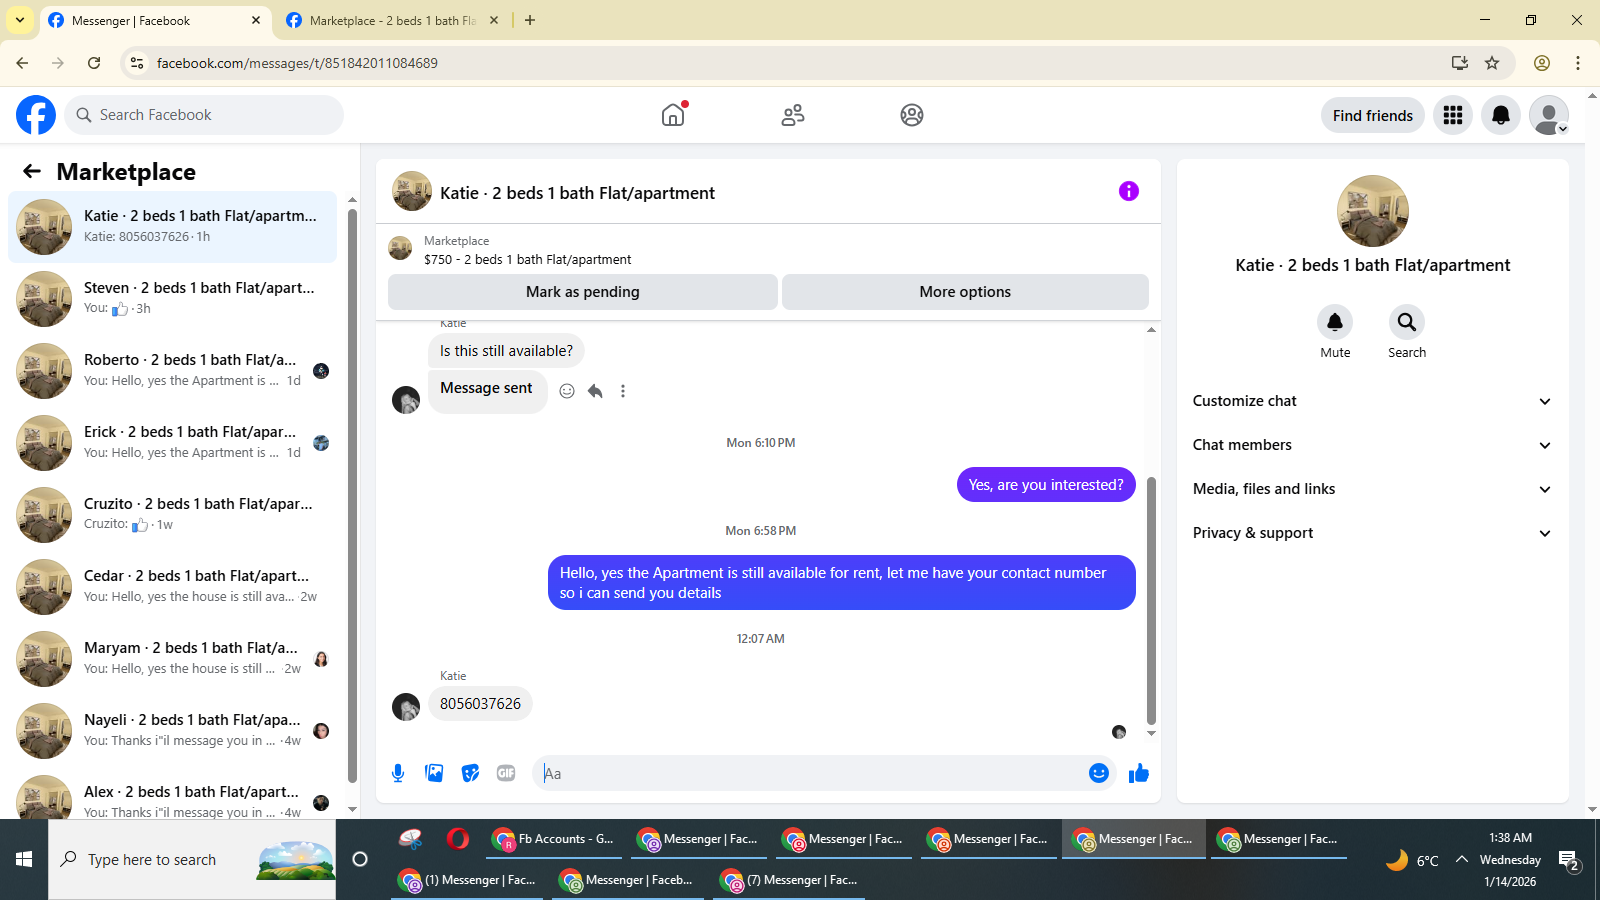This screenshot has width=1600, height=900.
Task: Open the notifications bell icon
Action: (x=1501, y=115)
